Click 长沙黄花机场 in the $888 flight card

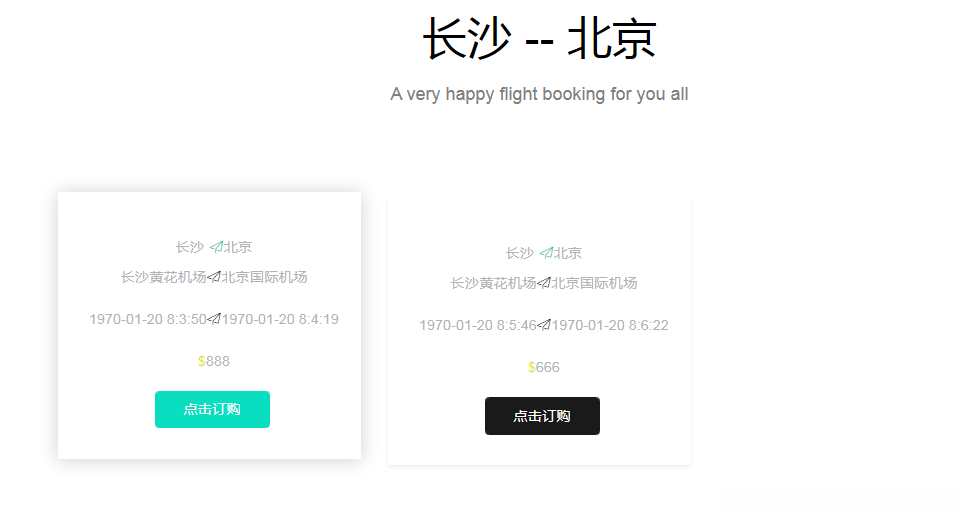pyautogui.click(x=163, y=277)
